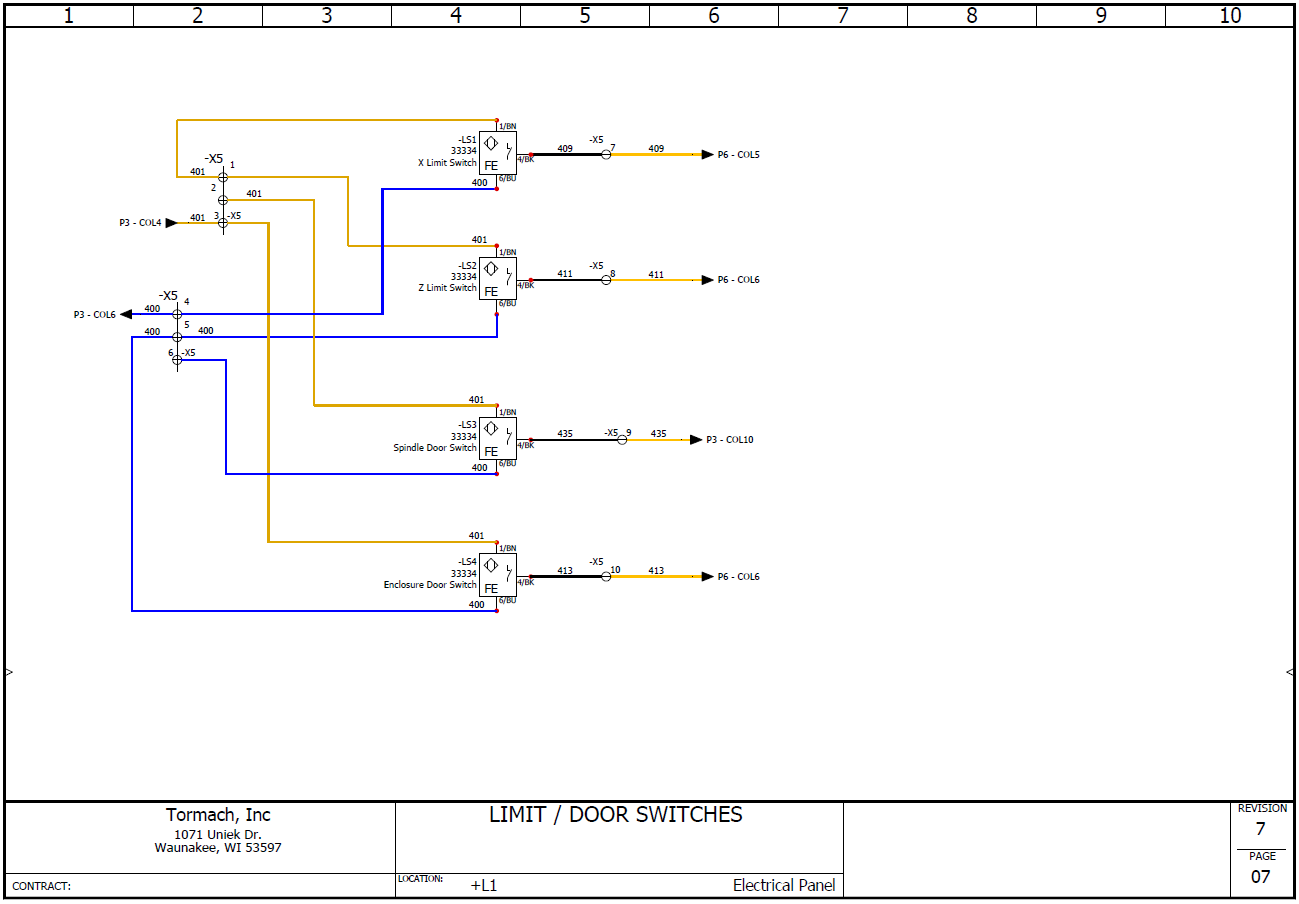The width and height of the screenshot is (1299, 904).
Task: Select X5 terminal 1 circle
Action: [x=223, y=177]
